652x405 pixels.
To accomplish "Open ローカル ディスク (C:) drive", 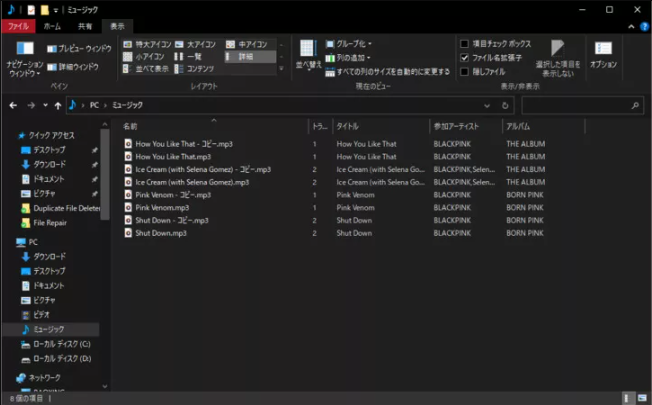I will 56,344.
